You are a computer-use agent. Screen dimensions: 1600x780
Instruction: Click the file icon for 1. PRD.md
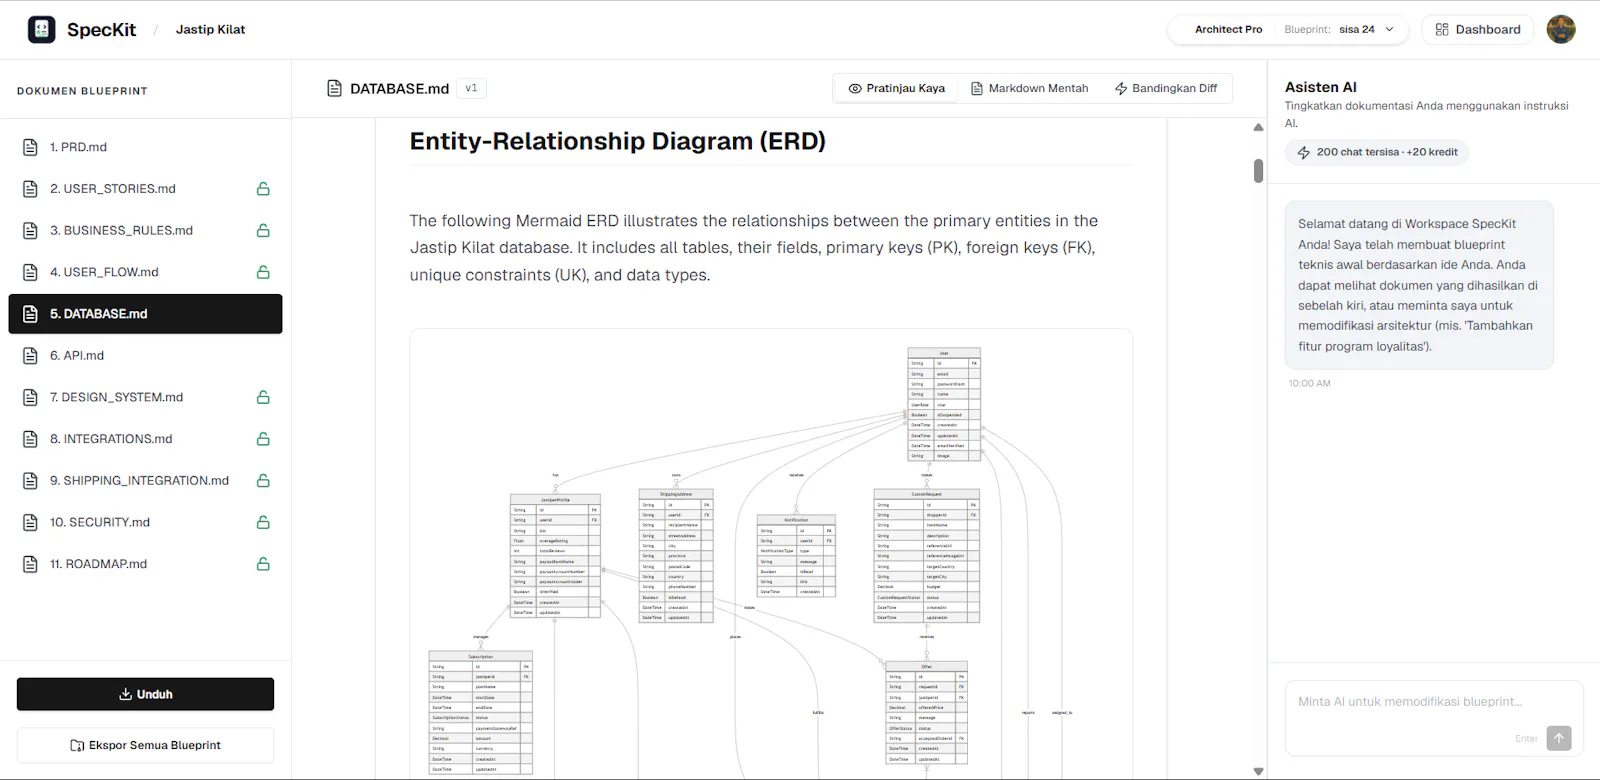[30, 147]
